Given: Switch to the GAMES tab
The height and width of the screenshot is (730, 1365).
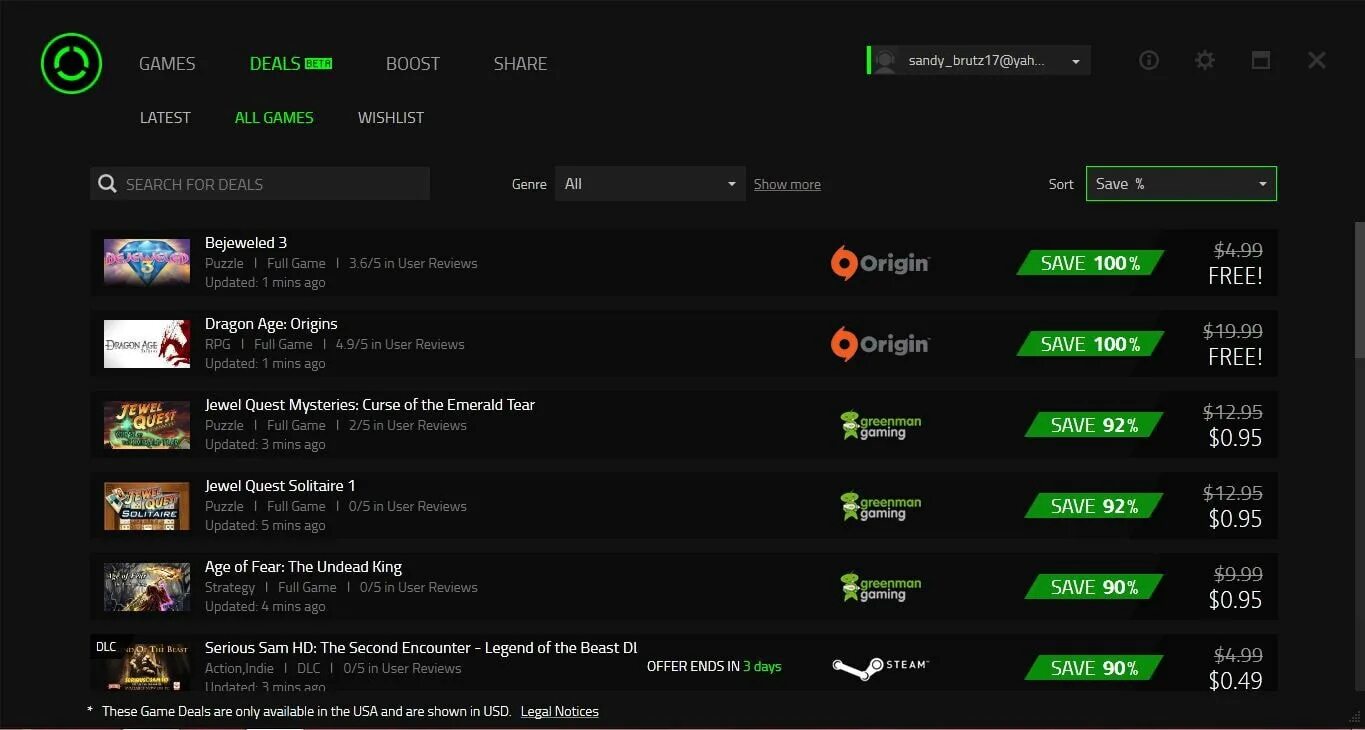Looking at the screenshot, I should (167, 63).
